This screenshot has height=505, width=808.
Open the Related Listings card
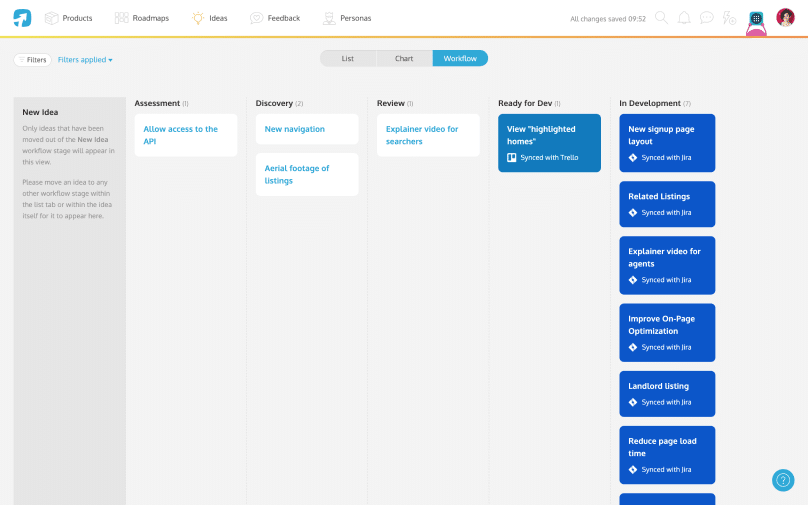click(667, 204)
